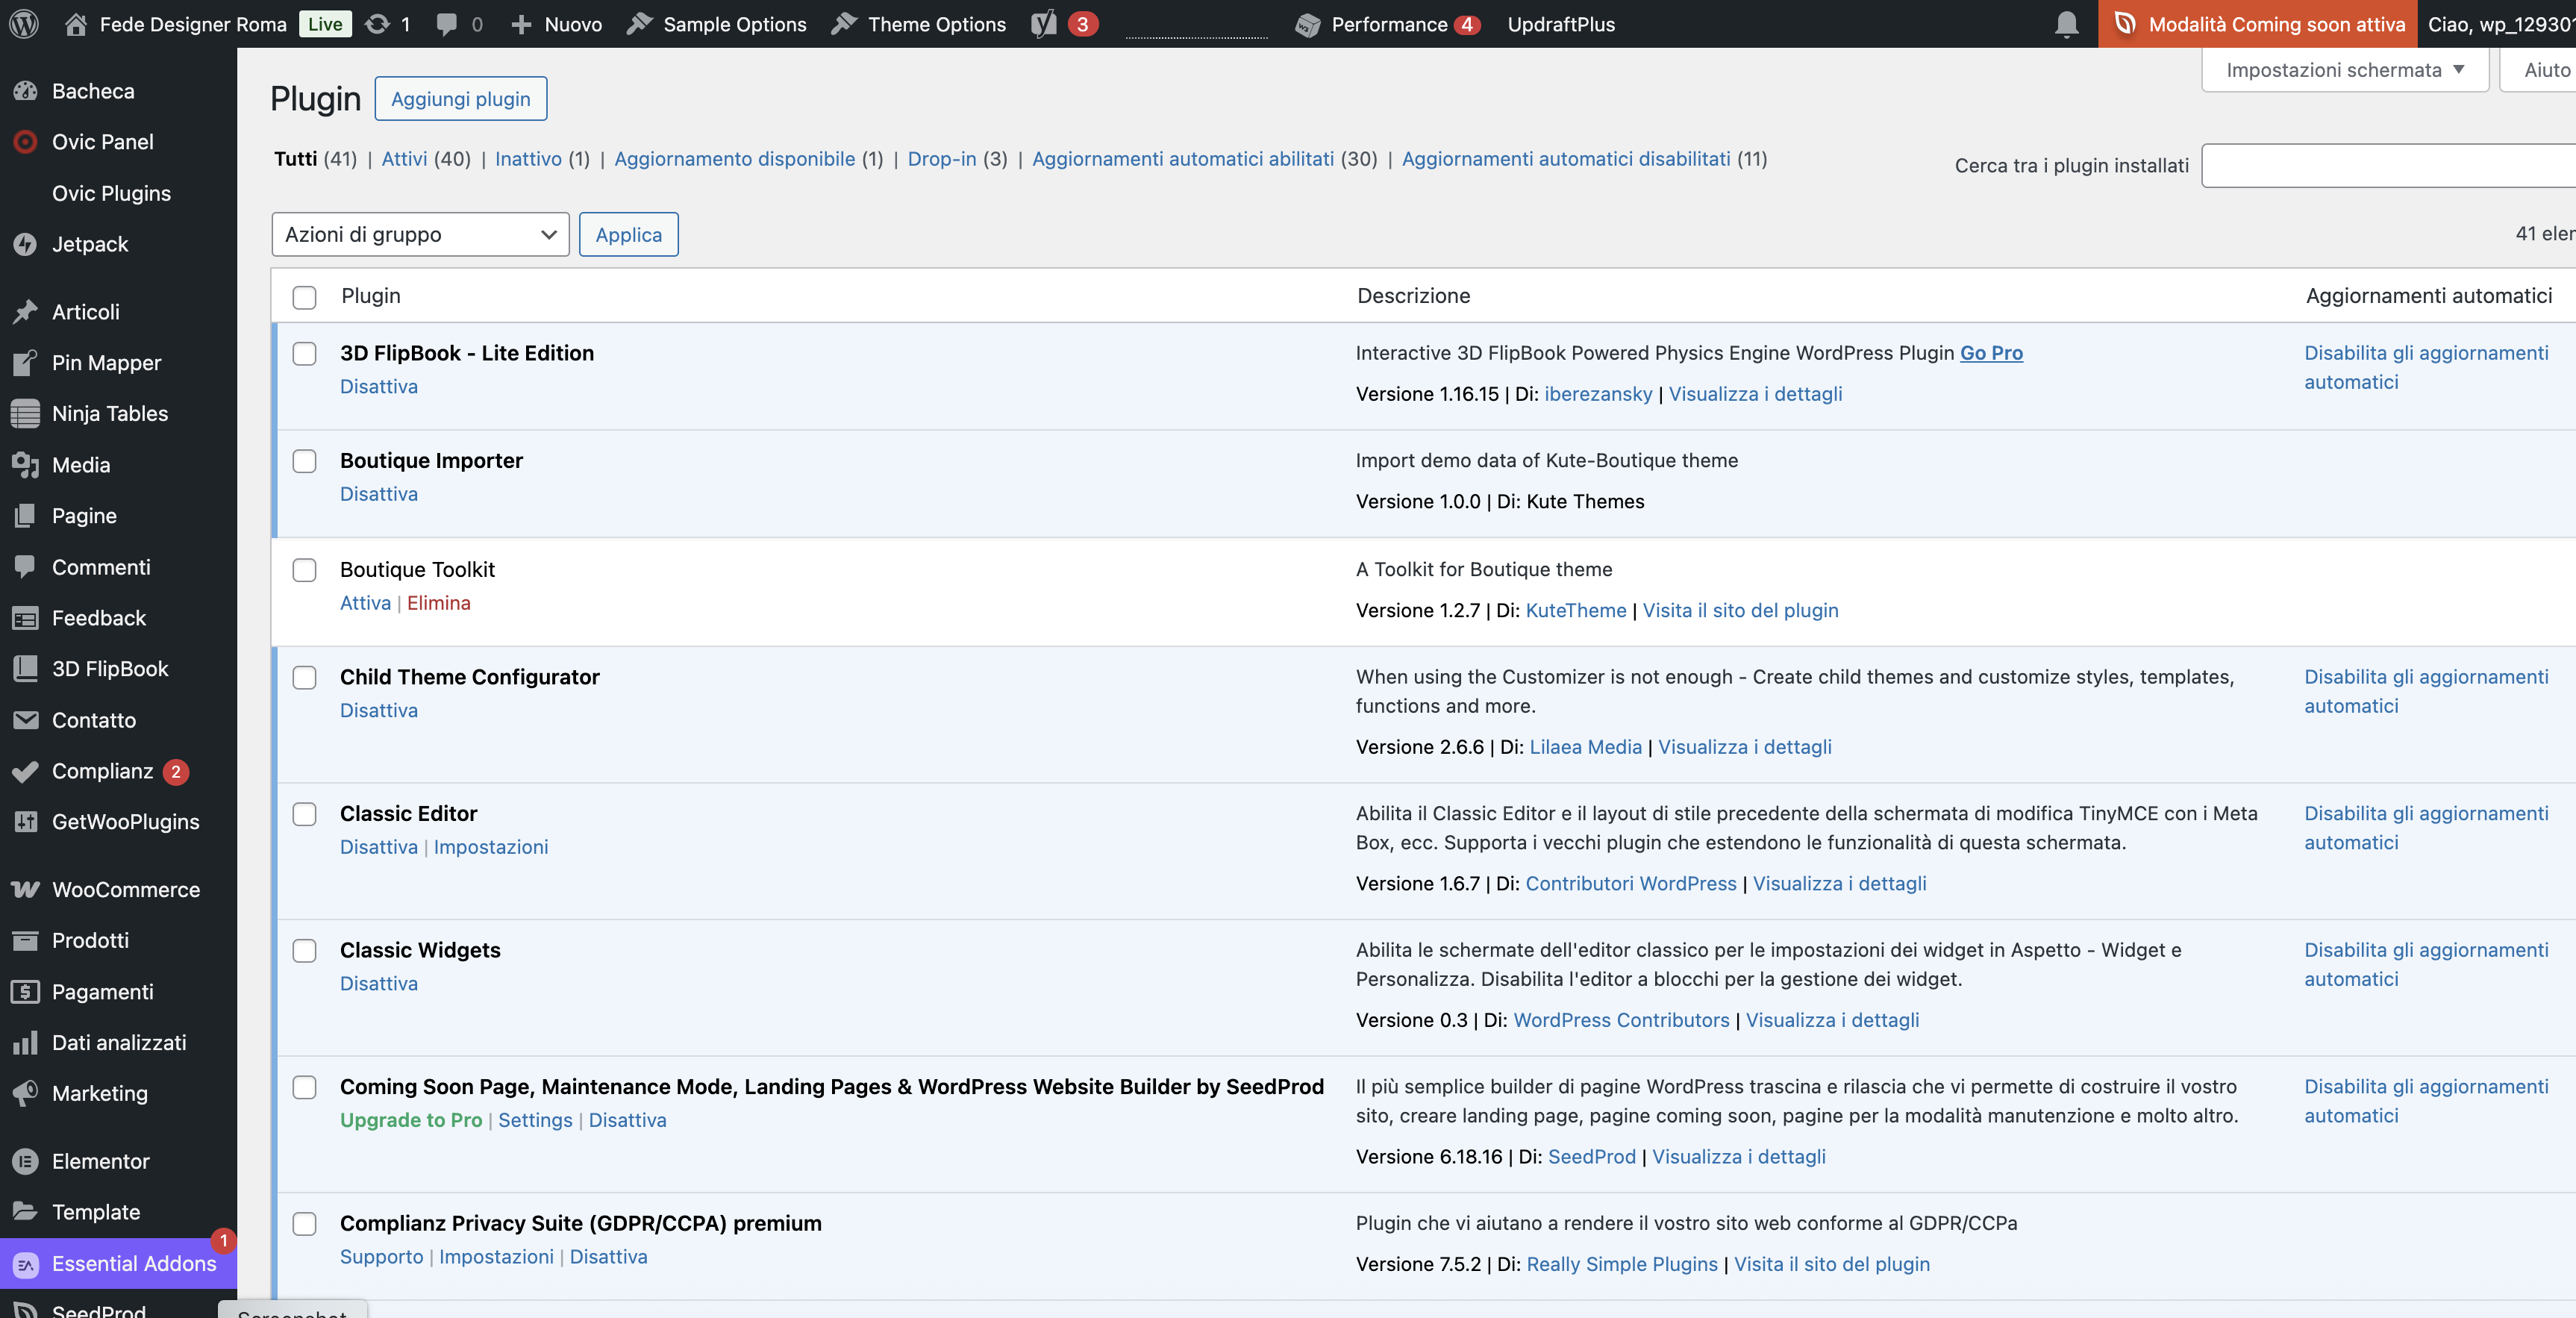Viewport: 2576px width, 1318px height.
Task: Click the Modalità Coming soon attiva badge
Action: (x=2257, y=24)
